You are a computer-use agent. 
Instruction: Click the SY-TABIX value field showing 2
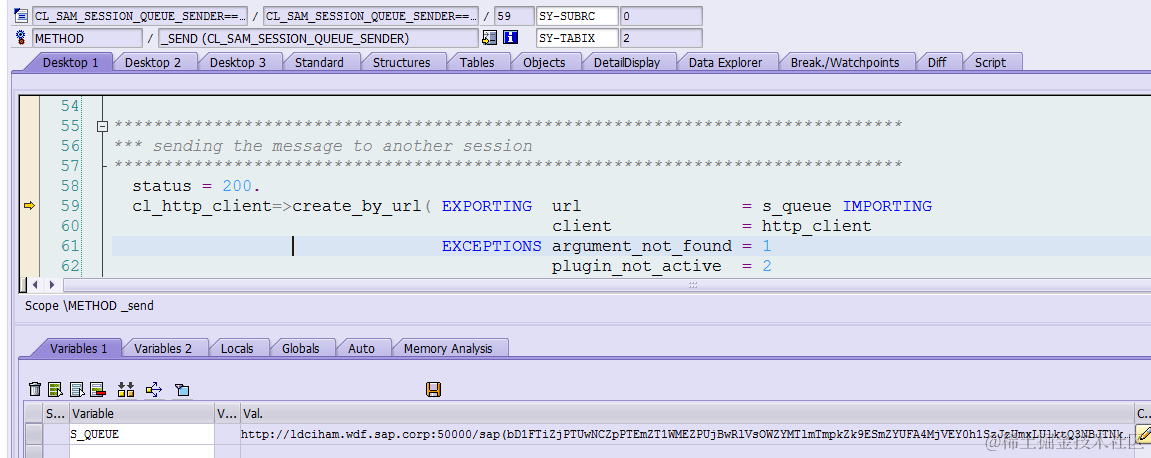[x=661, y=38]
